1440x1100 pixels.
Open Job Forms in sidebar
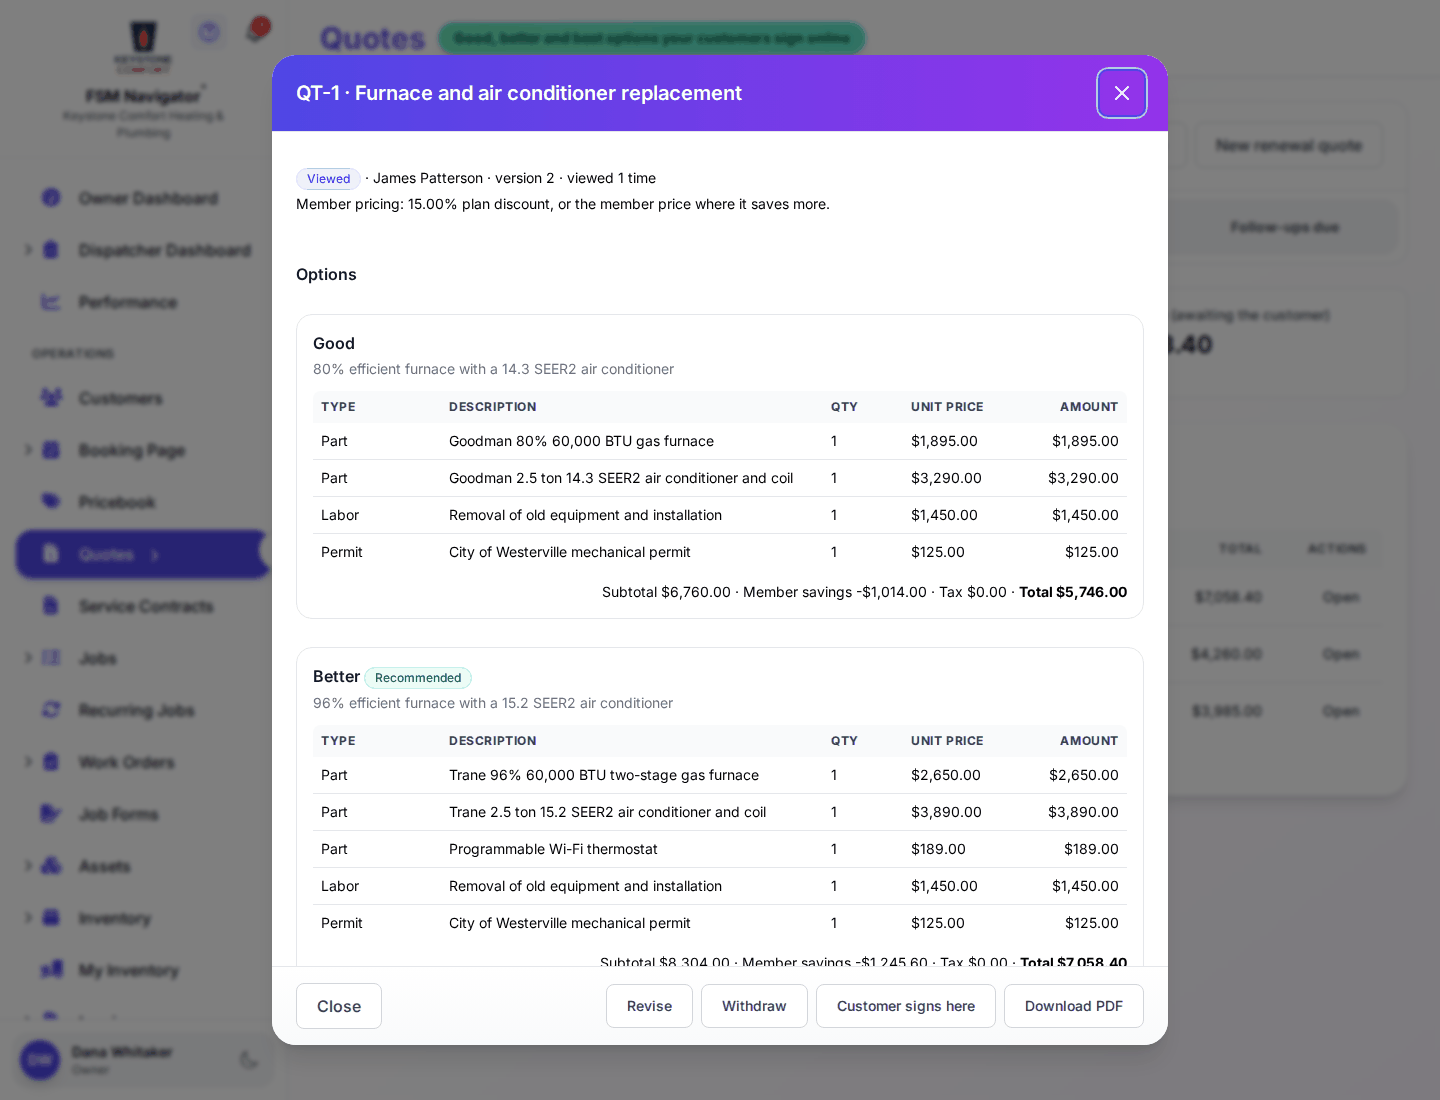pos(118,814)
